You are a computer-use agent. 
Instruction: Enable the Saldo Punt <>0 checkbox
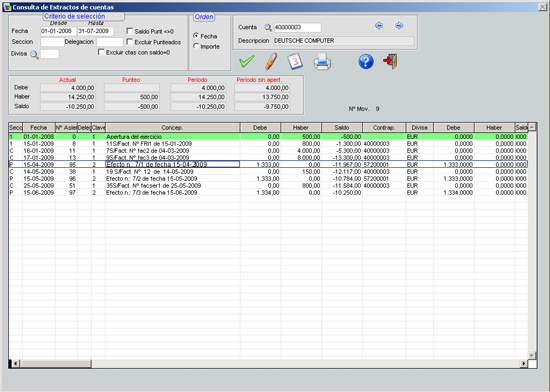pyautogui.click(x=129, y=31)
